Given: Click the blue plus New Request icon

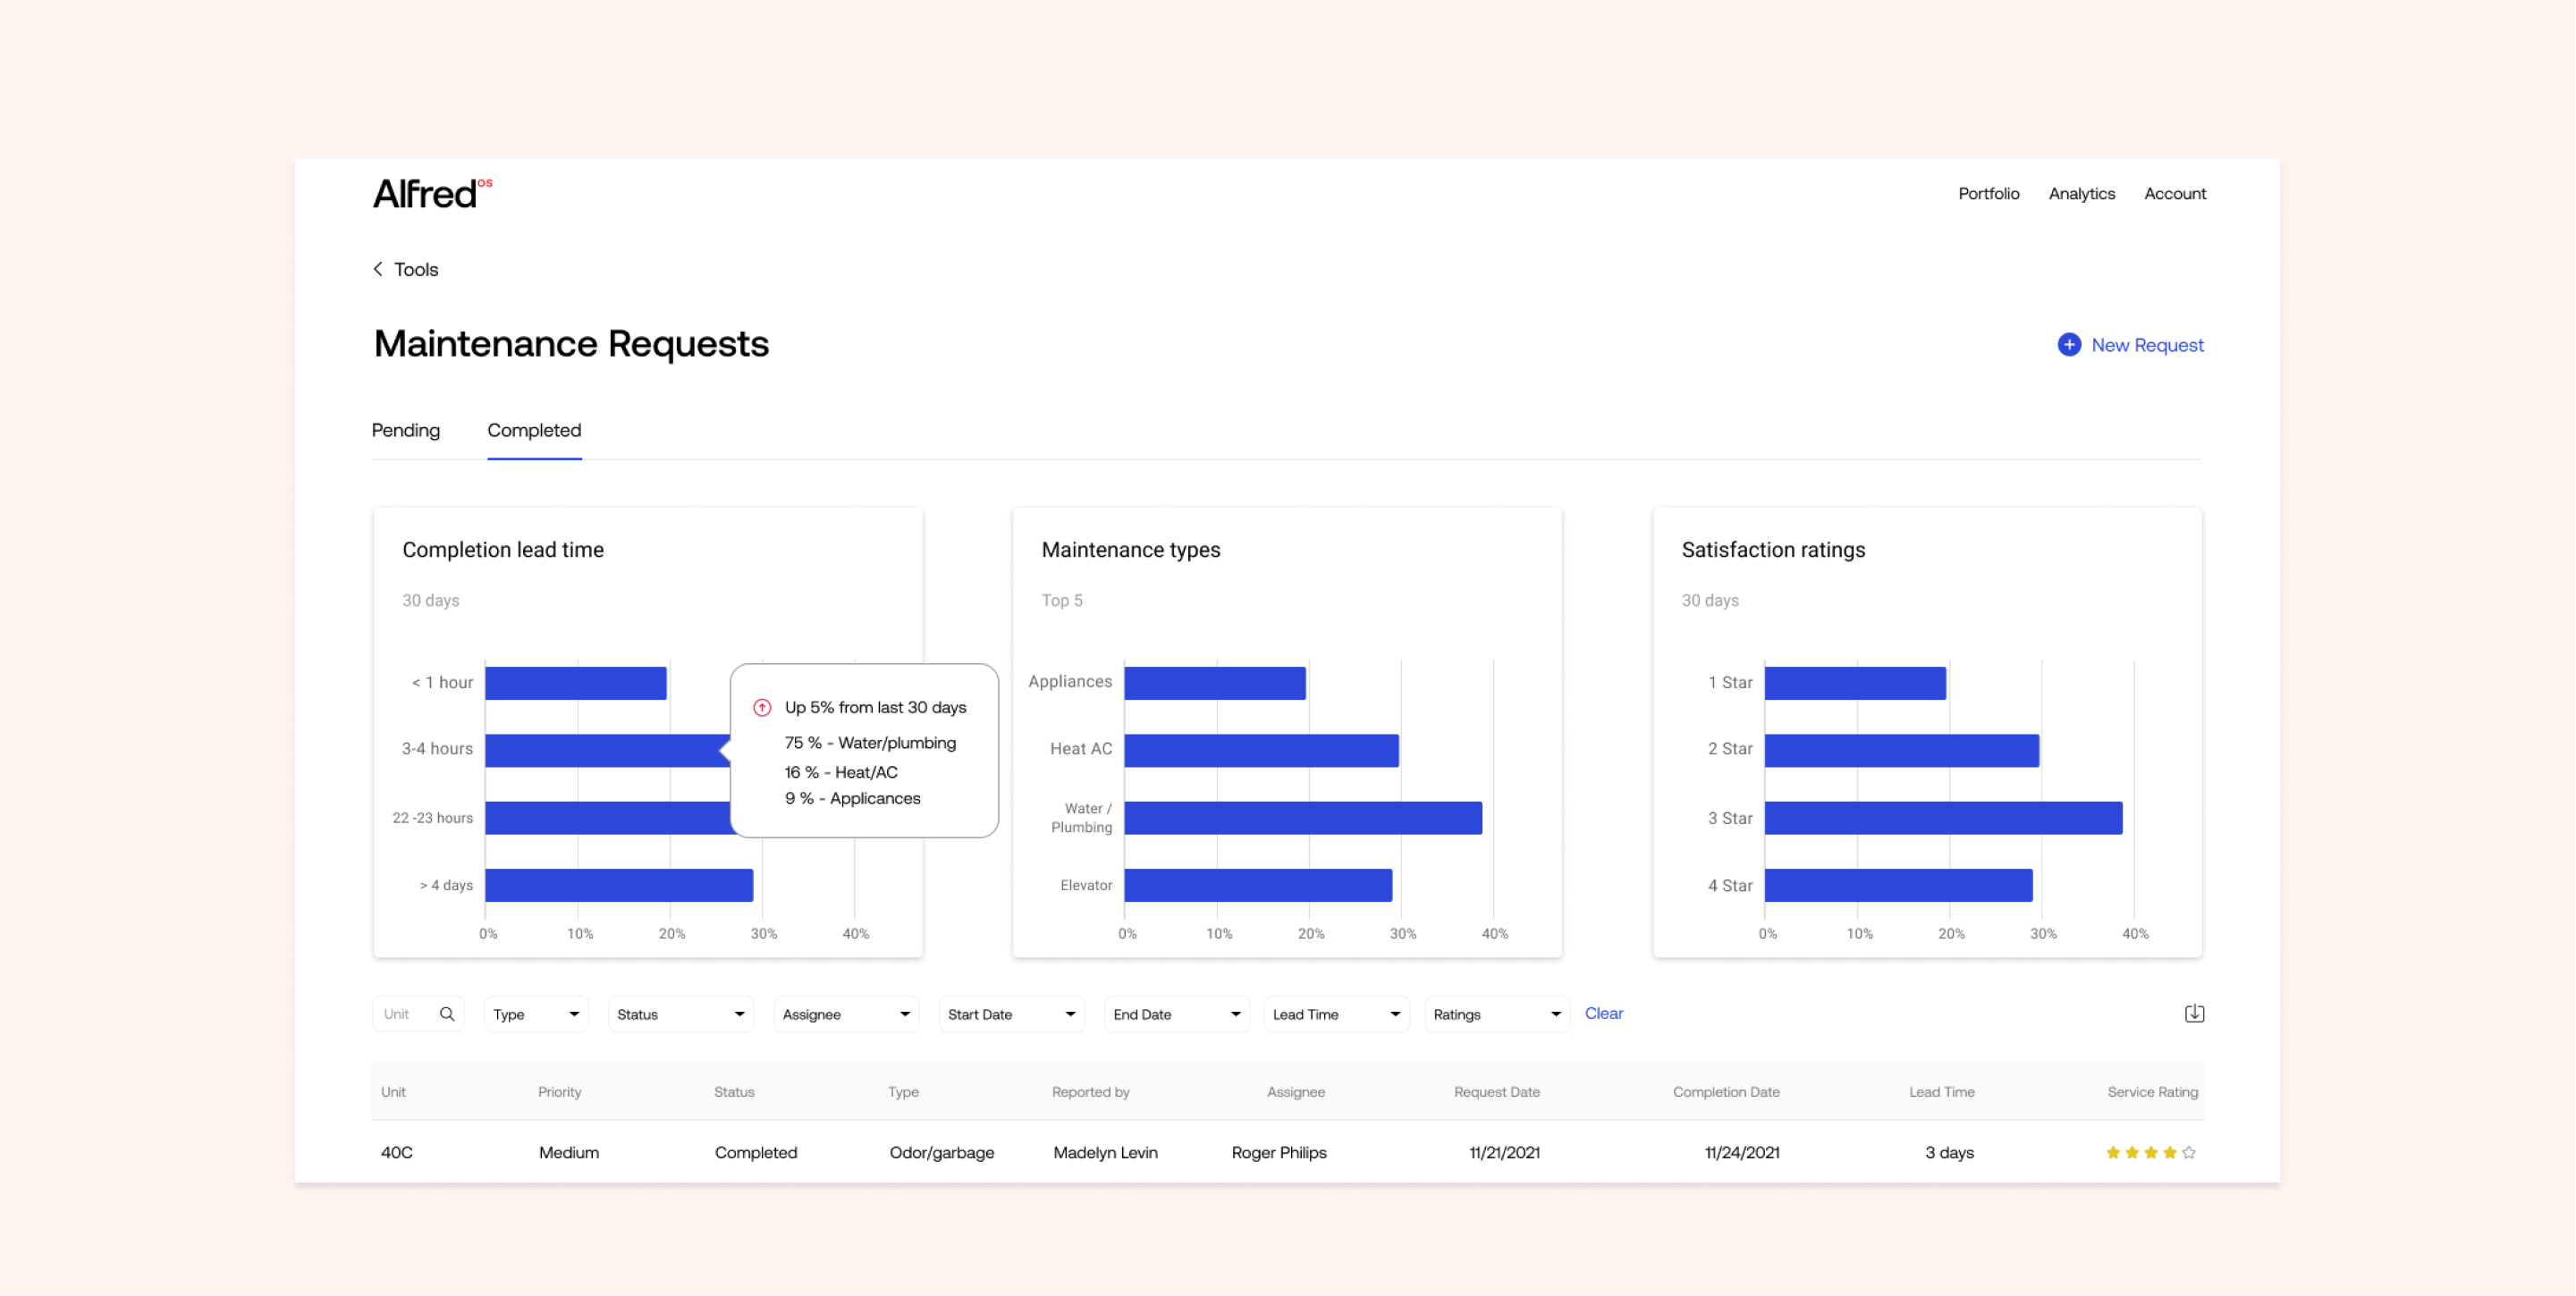Looking at the screenshot, I should click(2069, 345).
